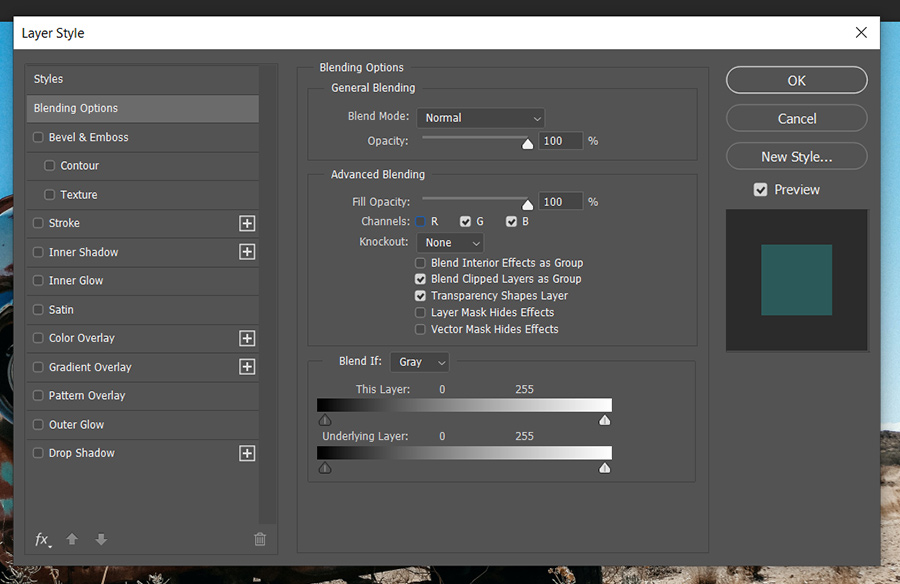Expand the Knockout dropdown
Image resolution: width=900 pixels, height=584 pixels.
tap(450, 243)
